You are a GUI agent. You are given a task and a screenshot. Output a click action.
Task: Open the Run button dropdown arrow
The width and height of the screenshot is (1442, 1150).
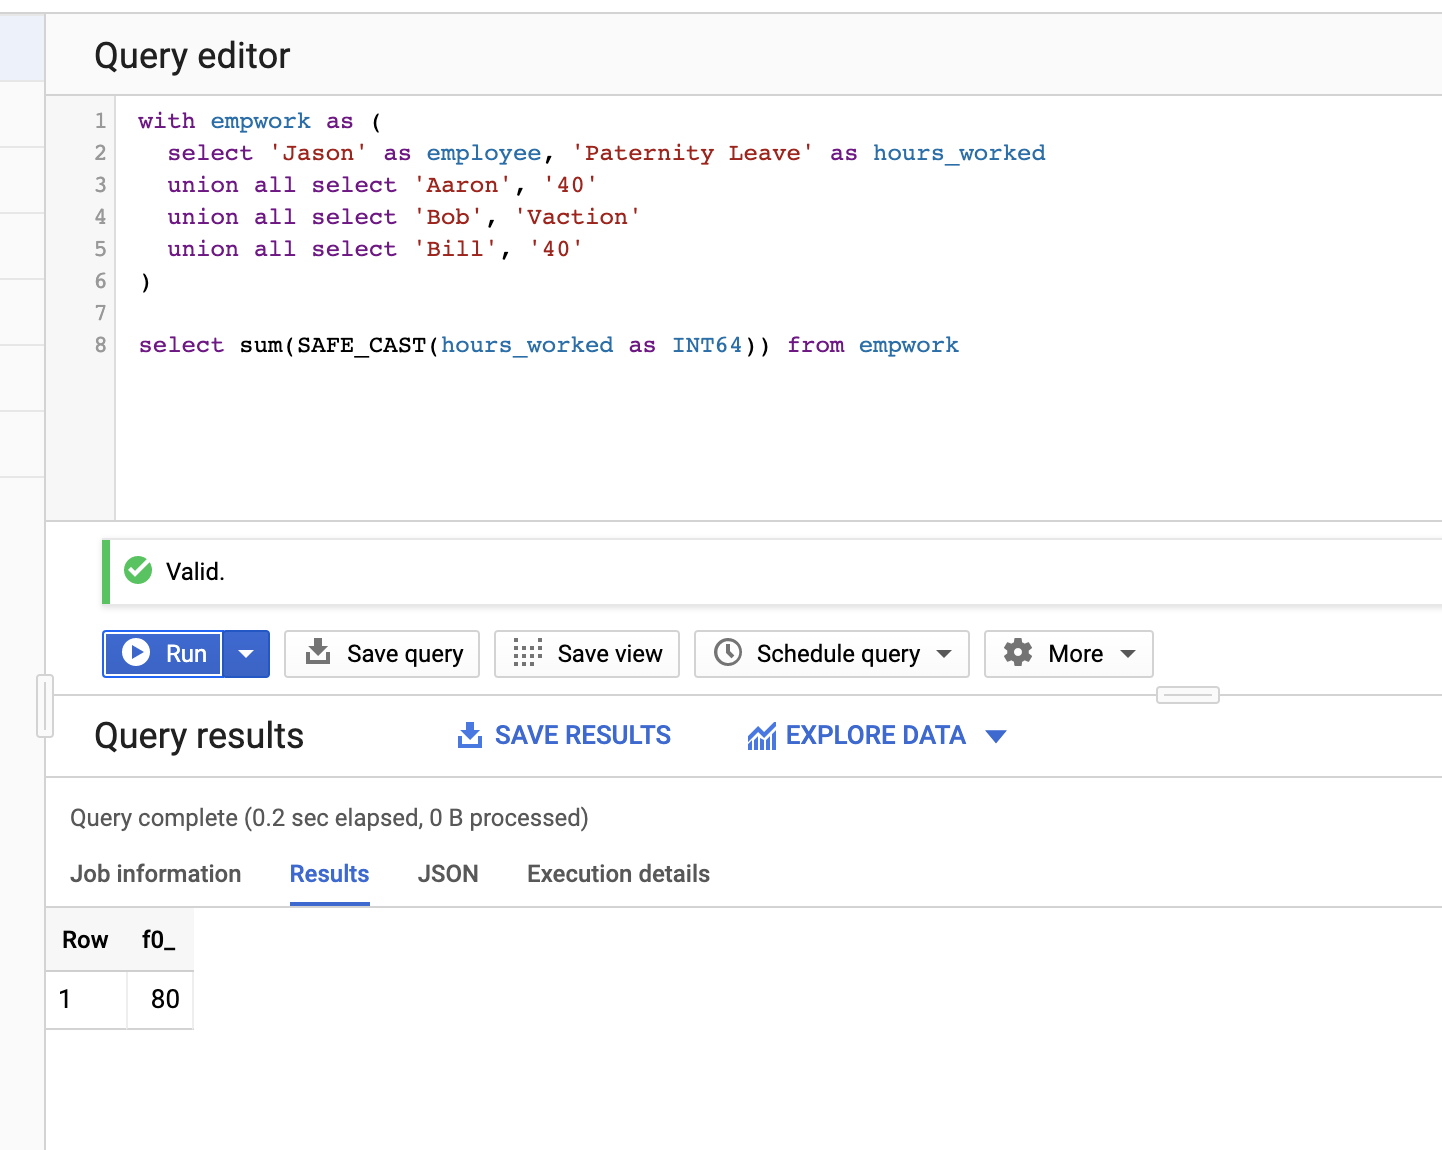pyautogui.click(x=246, y=653)
